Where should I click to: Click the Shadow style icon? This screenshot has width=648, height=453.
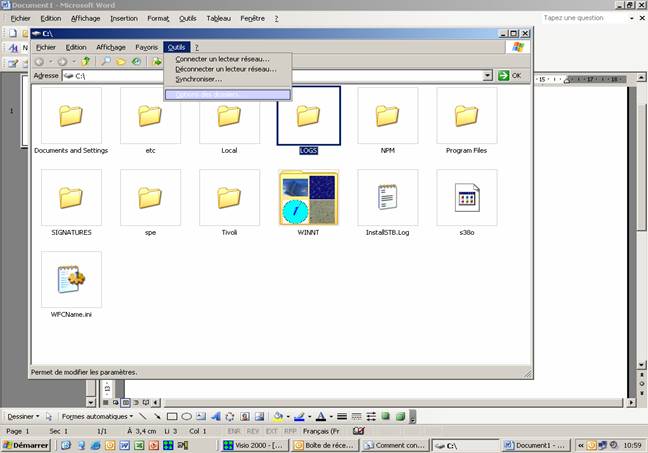(386, 416)
